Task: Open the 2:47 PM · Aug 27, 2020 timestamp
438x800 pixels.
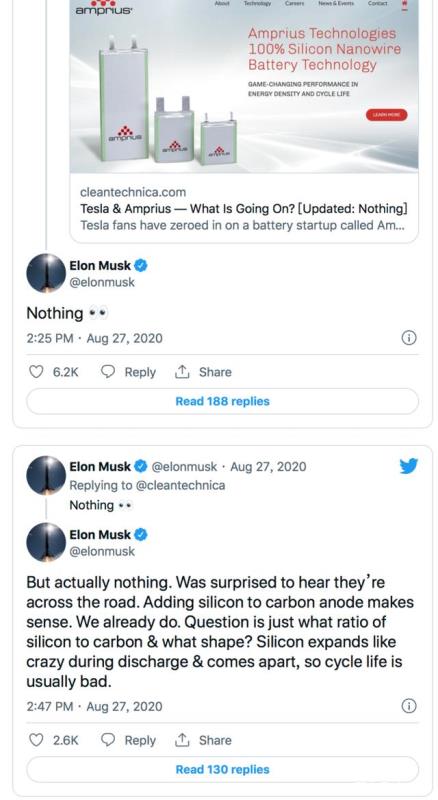Action: (x=94, y=707)
